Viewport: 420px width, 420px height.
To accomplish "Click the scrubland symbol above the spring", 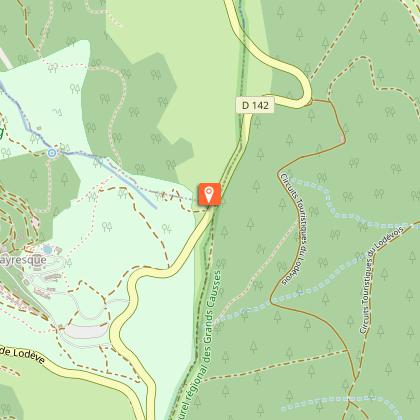I will [57, 112].
